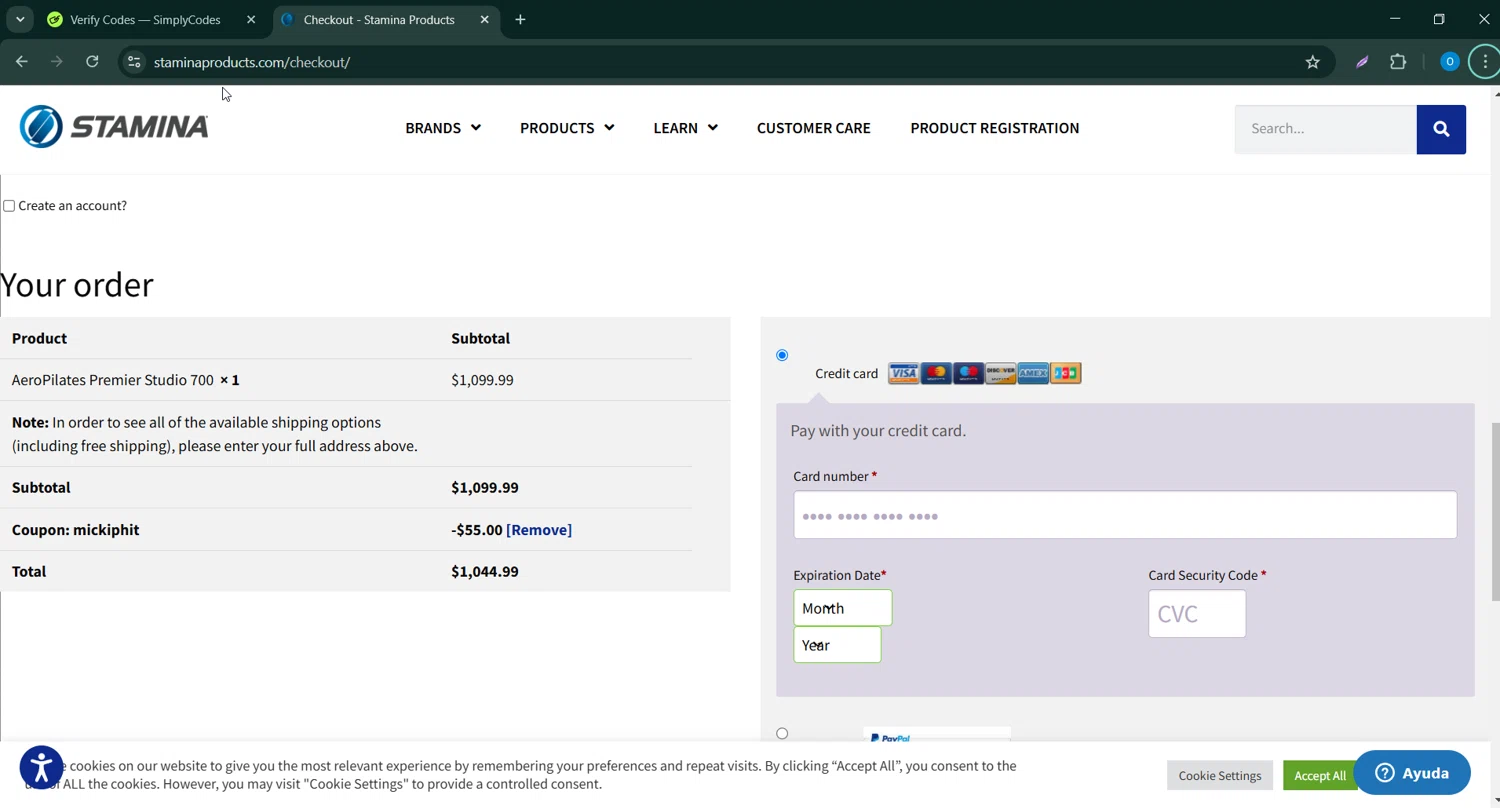
Task: Click the AeroPilates Premier Studio 700 product name
Action: [x=112, y=380]
